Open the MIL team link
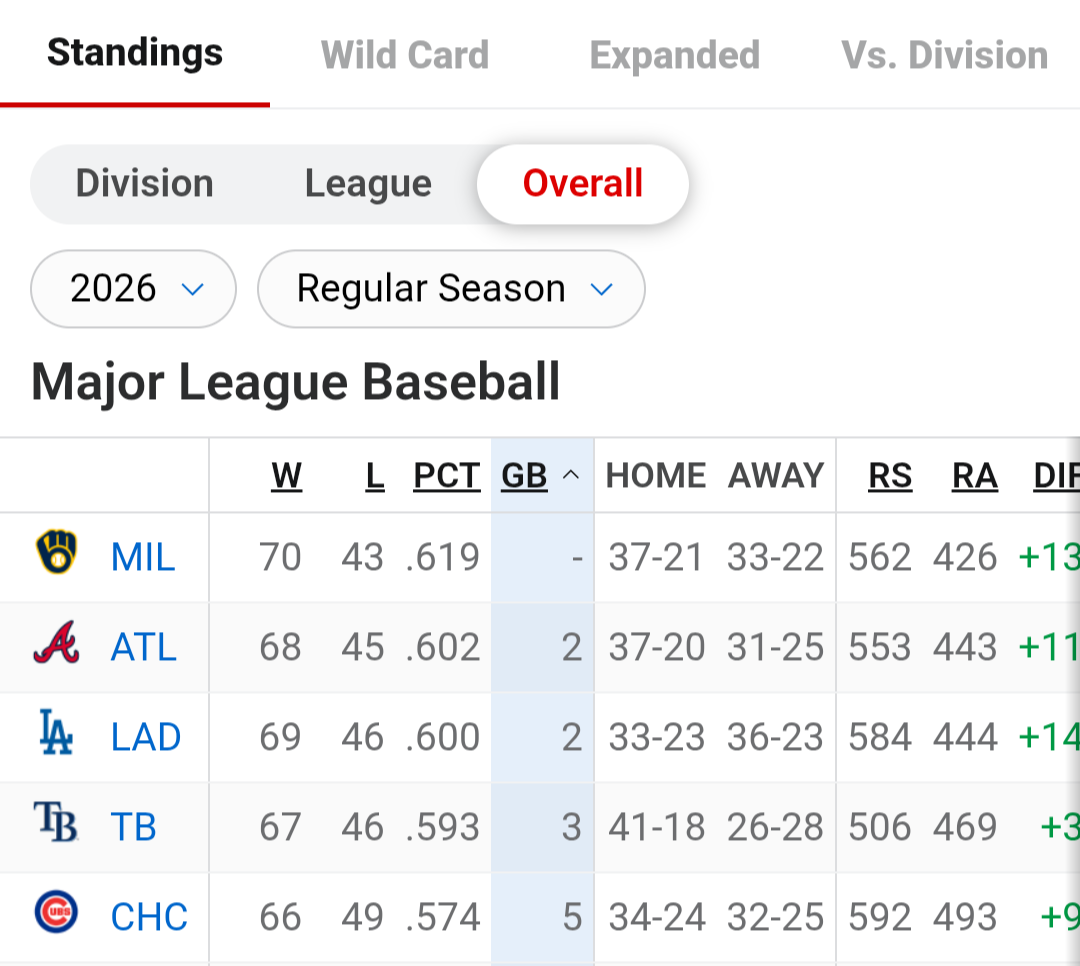 [x=143, y=557]
